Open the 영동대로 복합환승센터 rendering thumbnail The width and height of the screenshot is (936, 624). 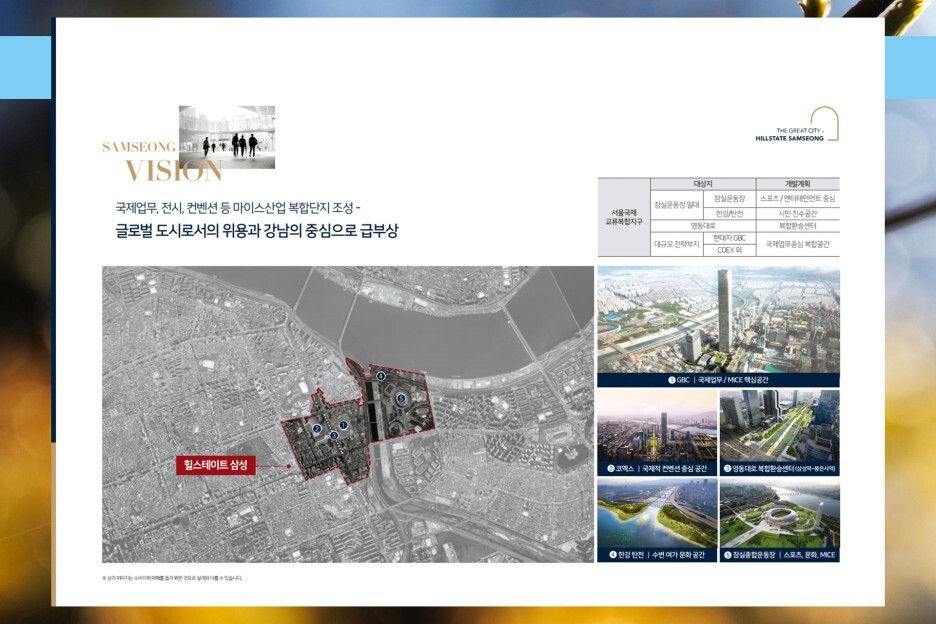[x=780, y=426]
